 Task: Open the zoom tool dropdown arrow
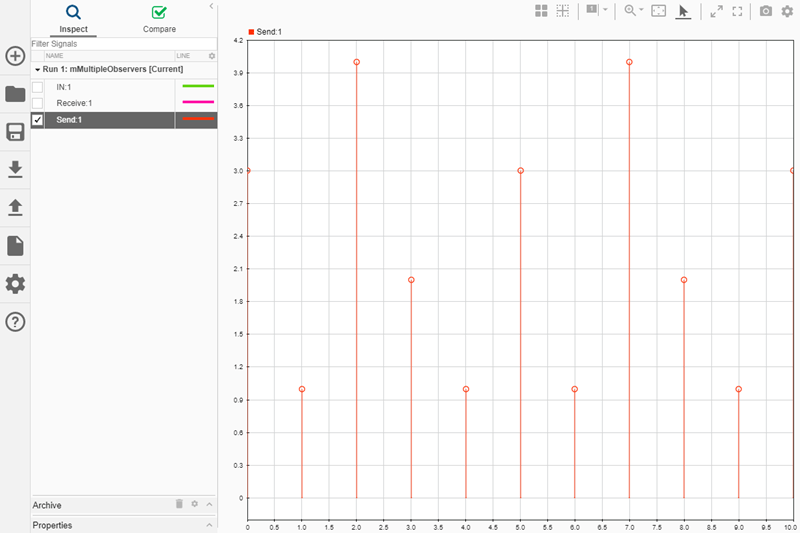641,10
